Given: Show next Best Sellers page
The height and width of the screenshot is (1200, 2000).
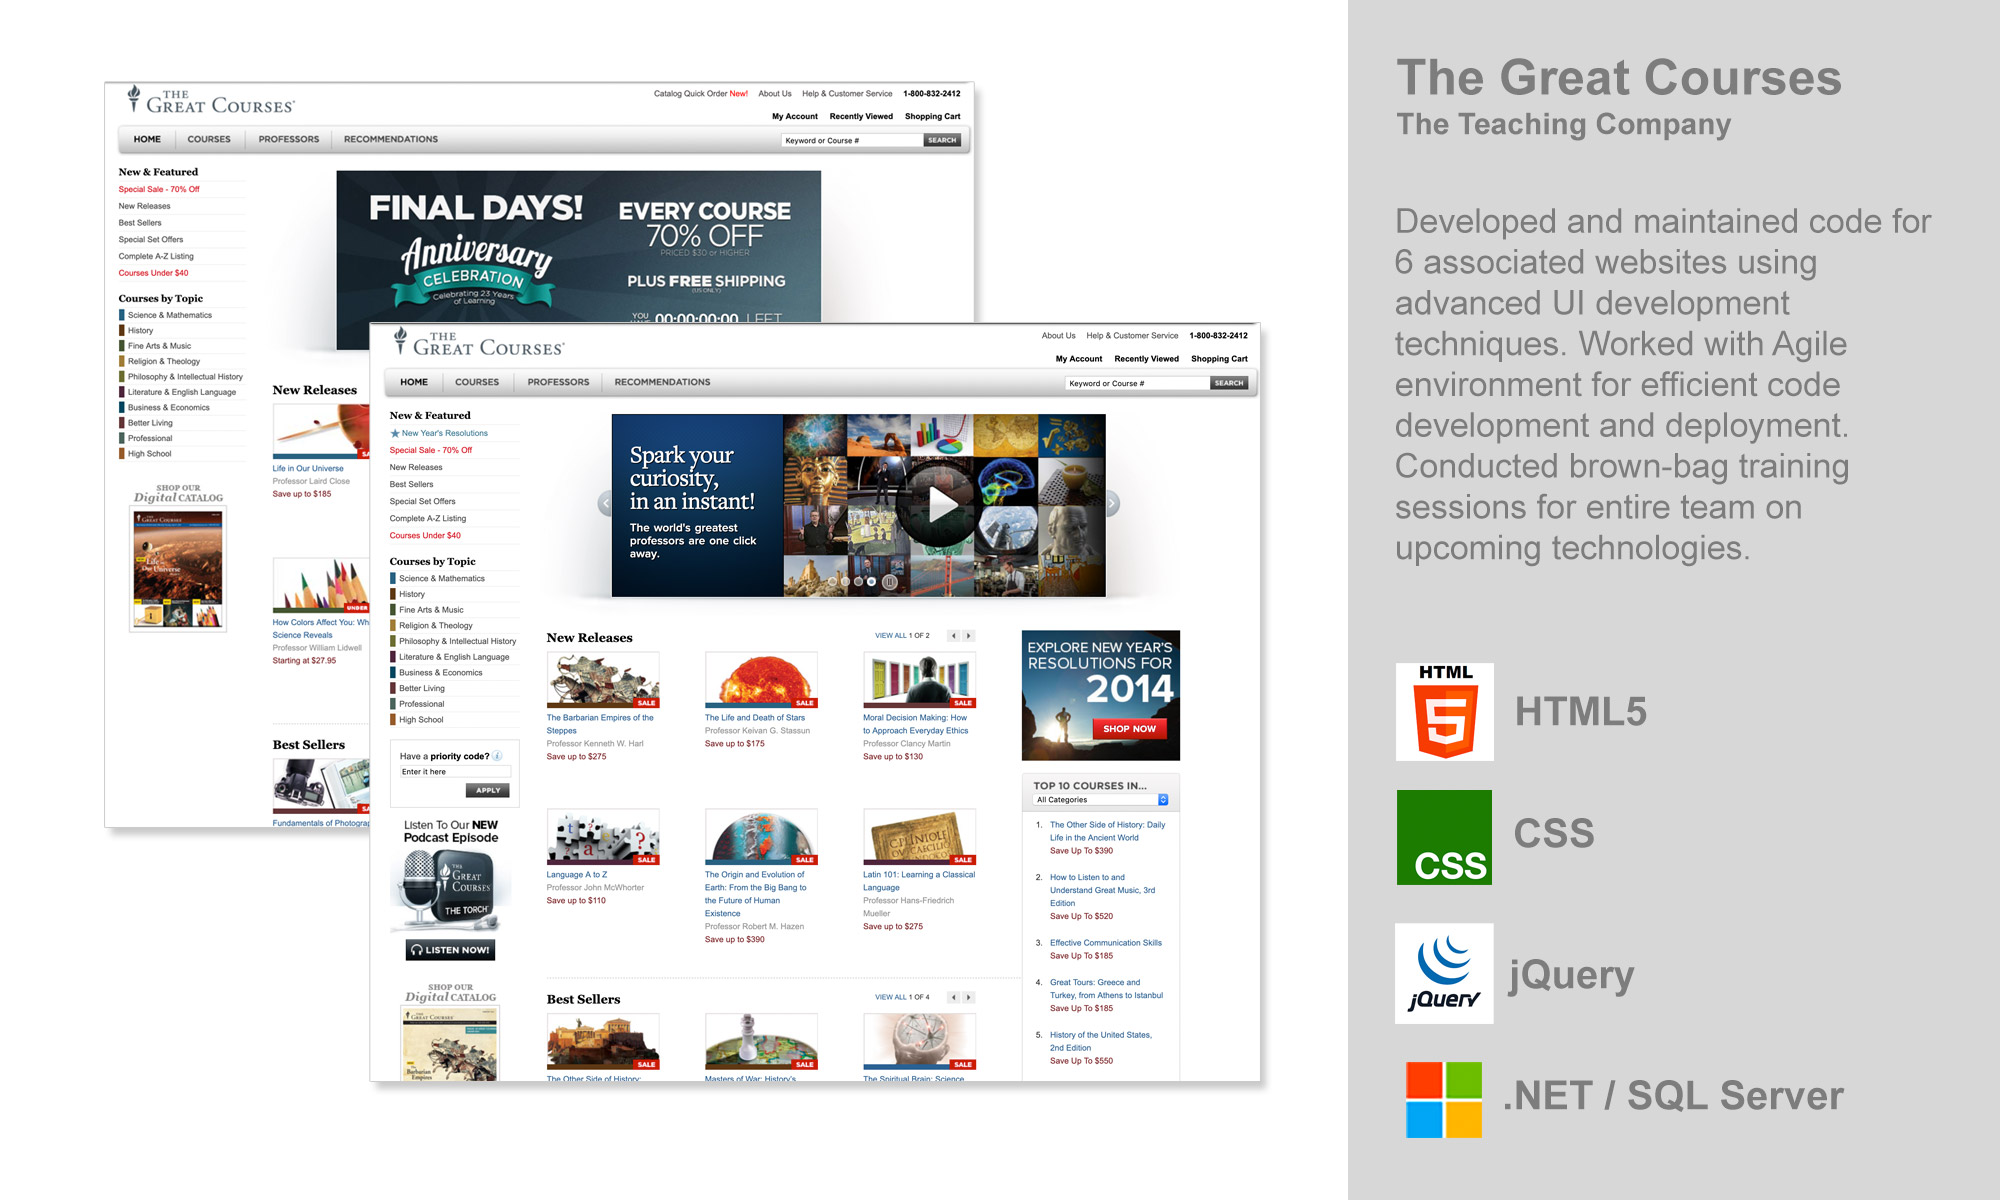Looking at the screenshot, I should (968, 997).
